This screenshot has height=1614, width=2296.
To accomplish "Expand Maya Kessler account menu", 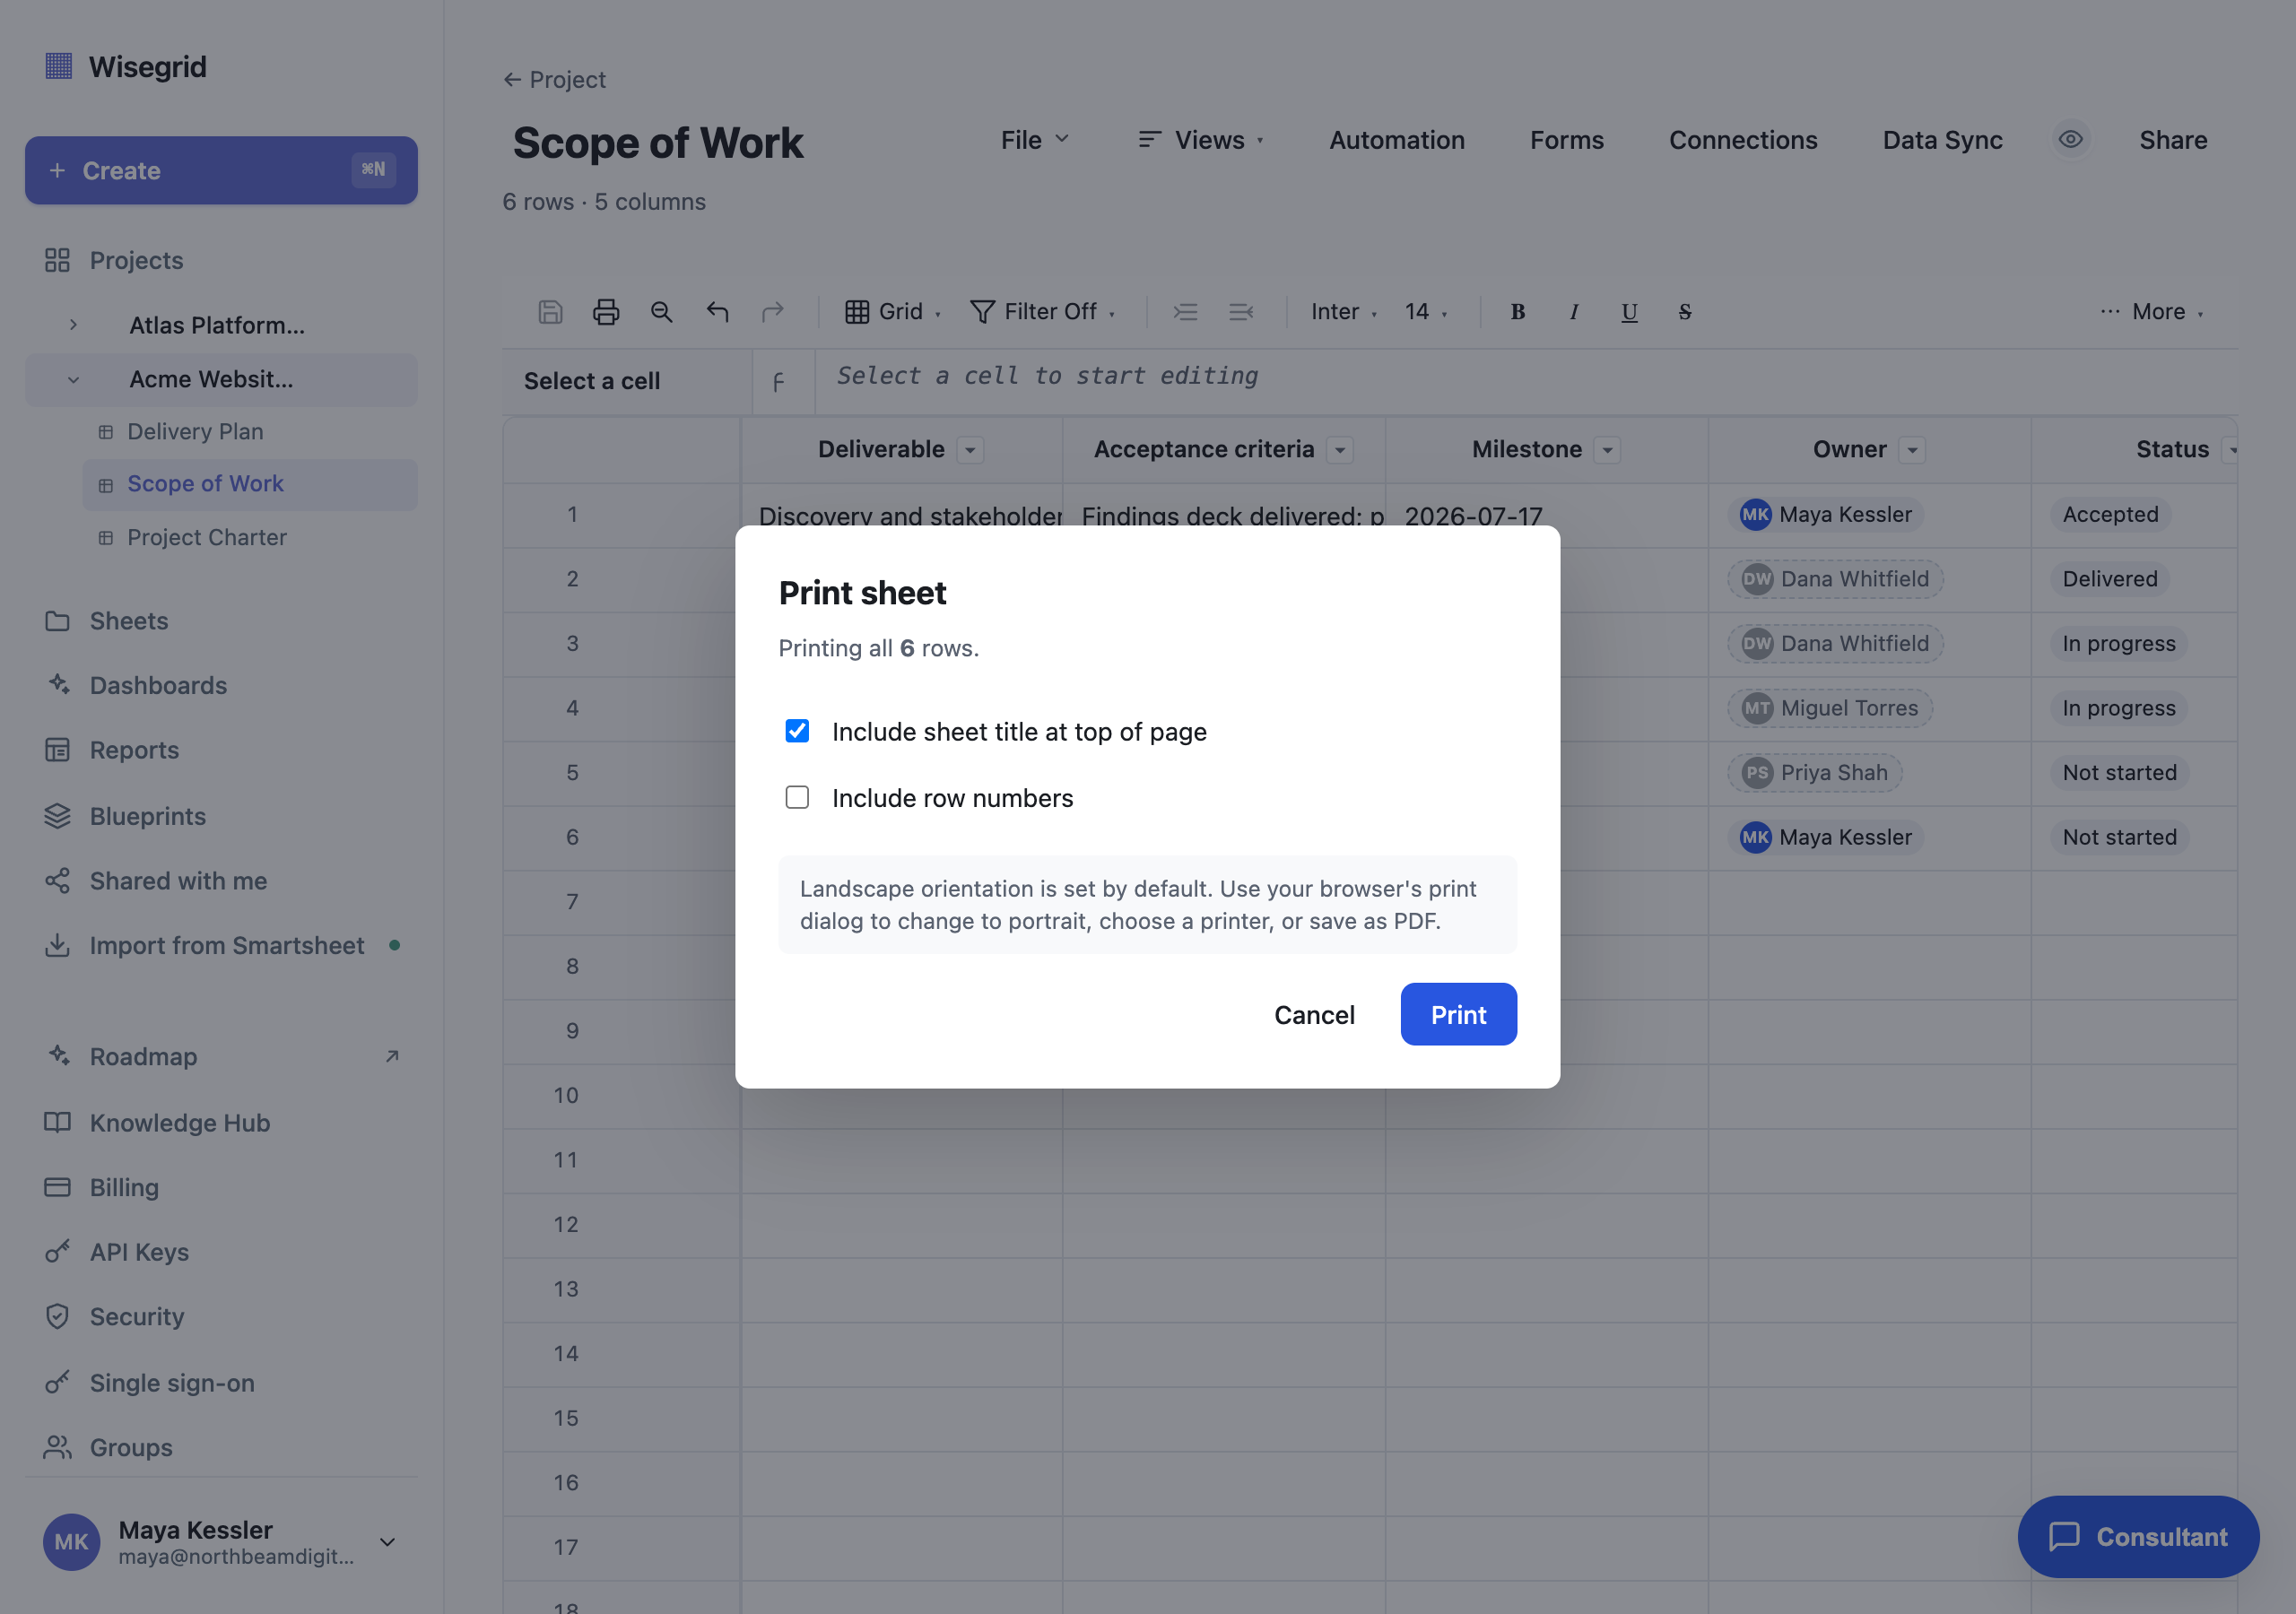I will coord(388,1541).
